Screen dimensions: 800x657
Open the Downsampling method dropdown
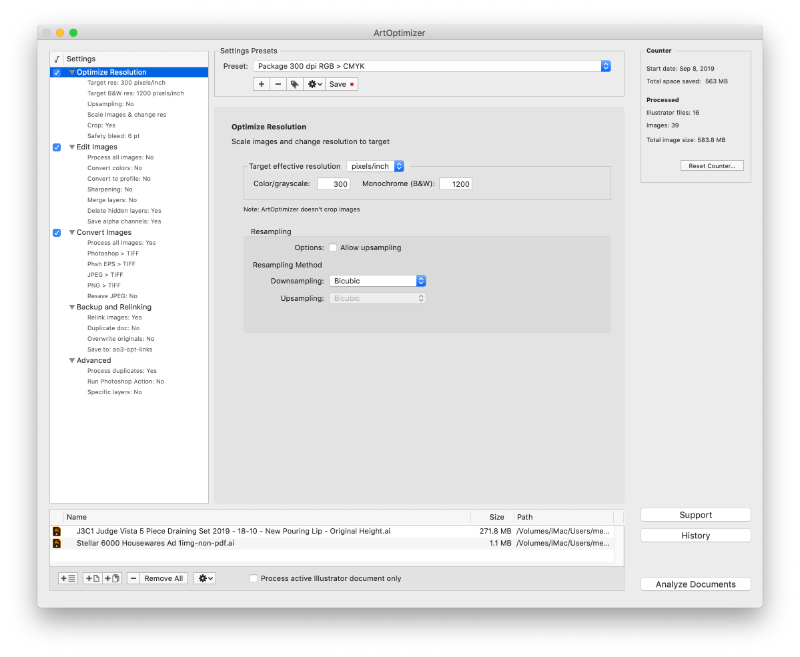[378, 281]
